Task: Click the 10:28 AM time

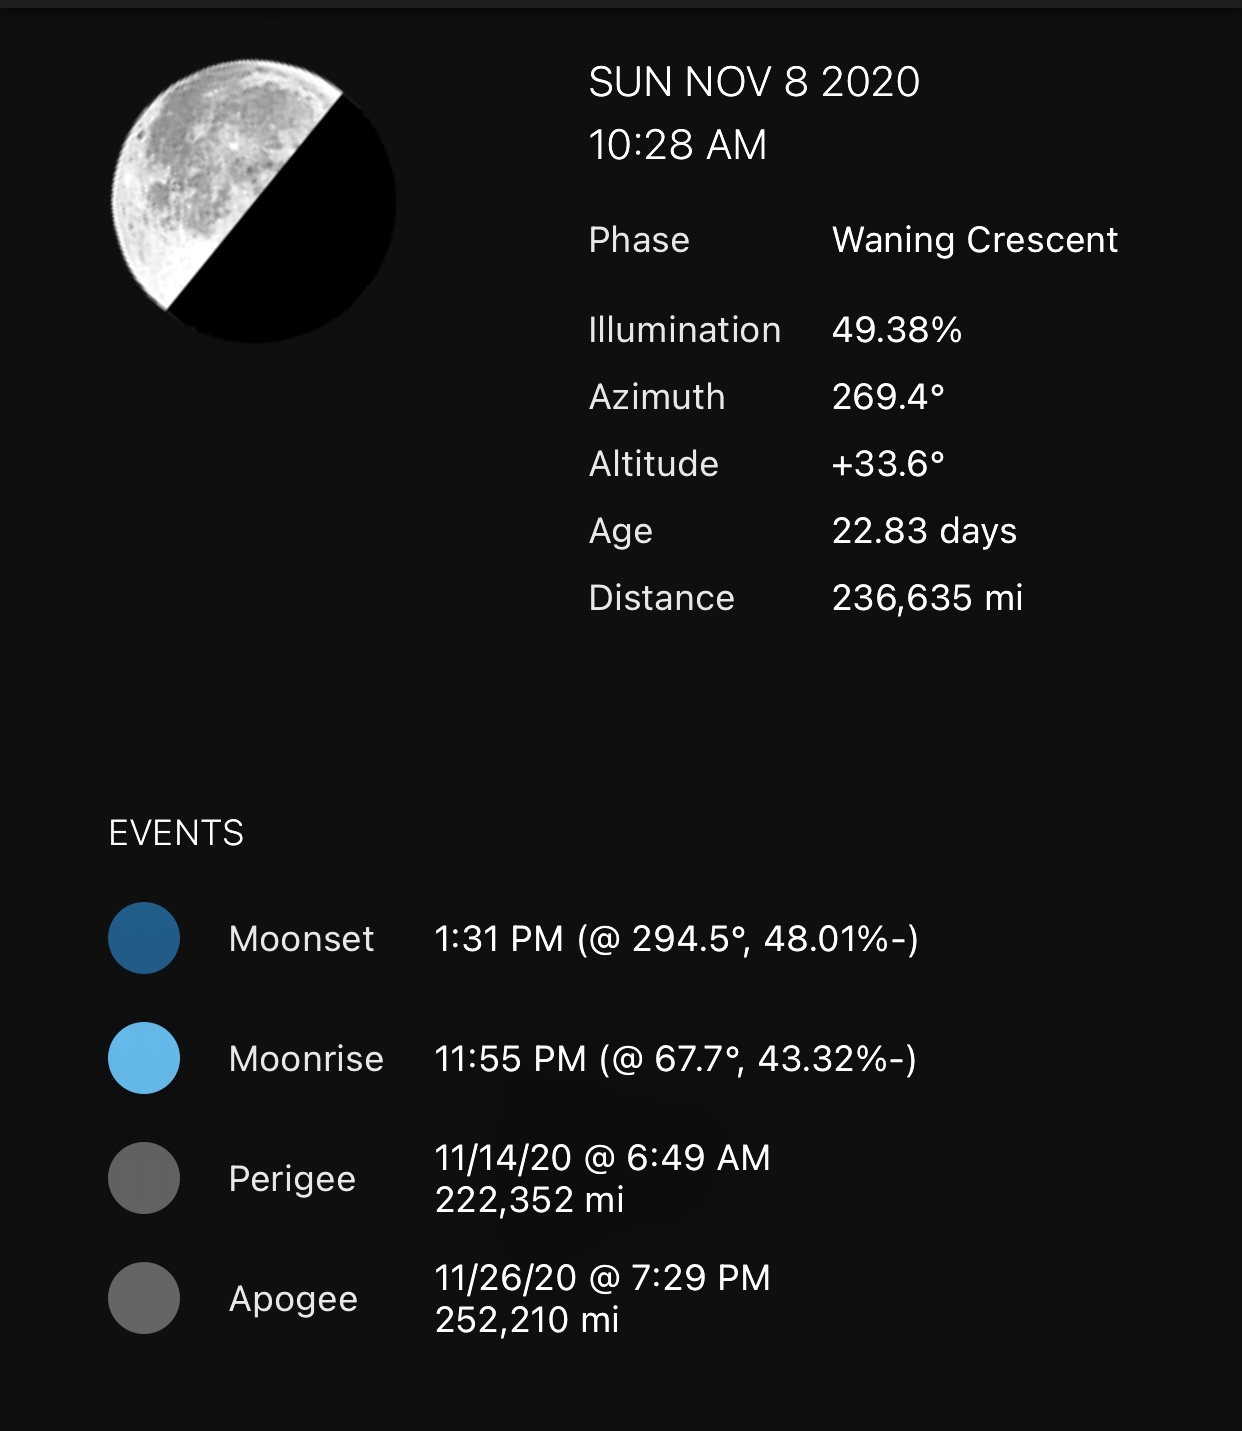Action: click(678, 145)
